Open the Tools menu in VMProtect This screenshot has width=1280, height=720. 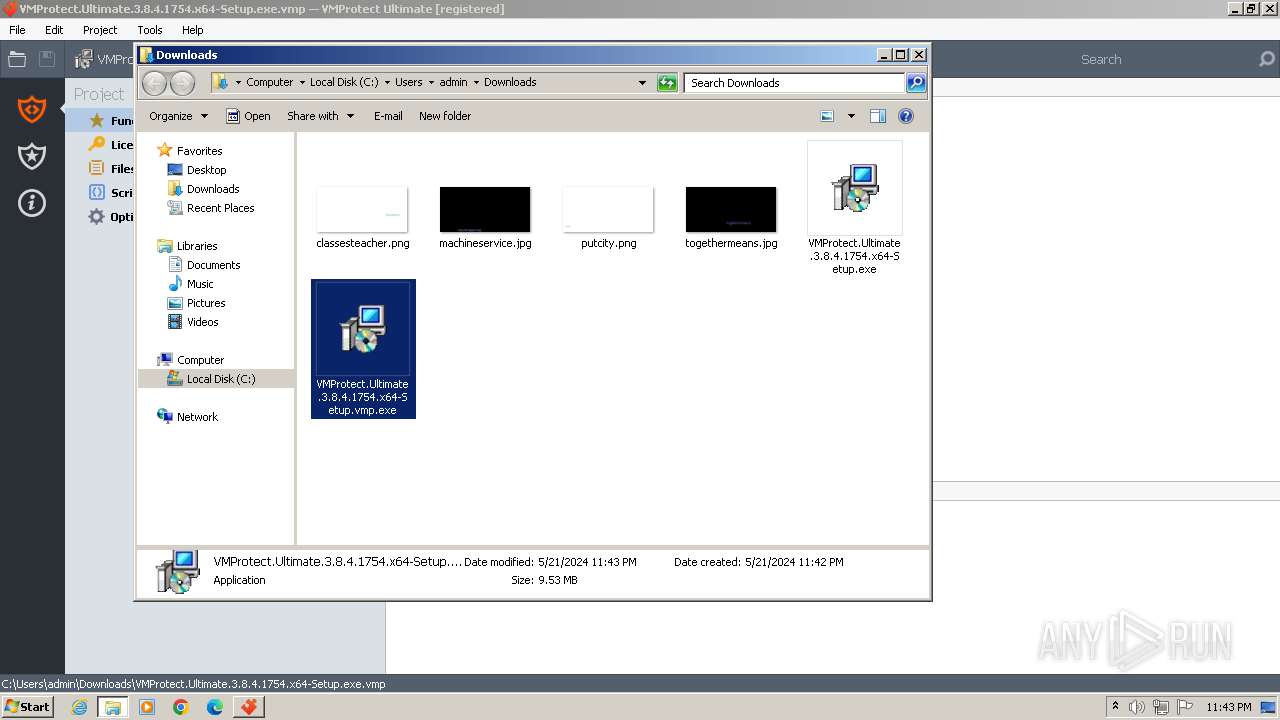click(150, 30)
